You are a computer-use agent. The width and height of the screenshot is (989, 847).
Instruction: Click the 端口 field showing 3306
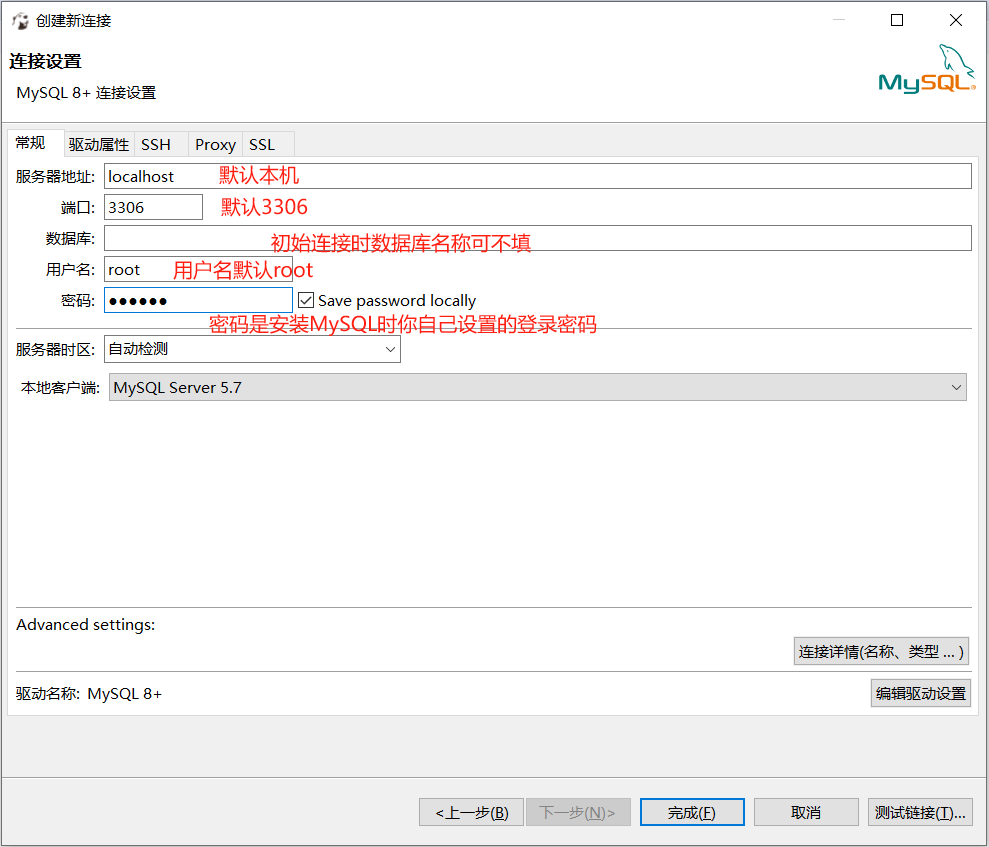[153, 207]
